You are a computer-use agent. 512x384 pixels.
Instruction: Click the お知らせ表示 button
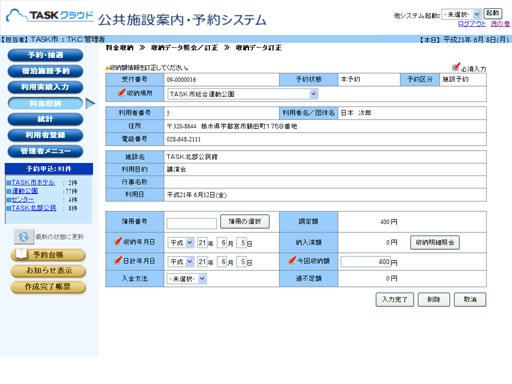48,271
